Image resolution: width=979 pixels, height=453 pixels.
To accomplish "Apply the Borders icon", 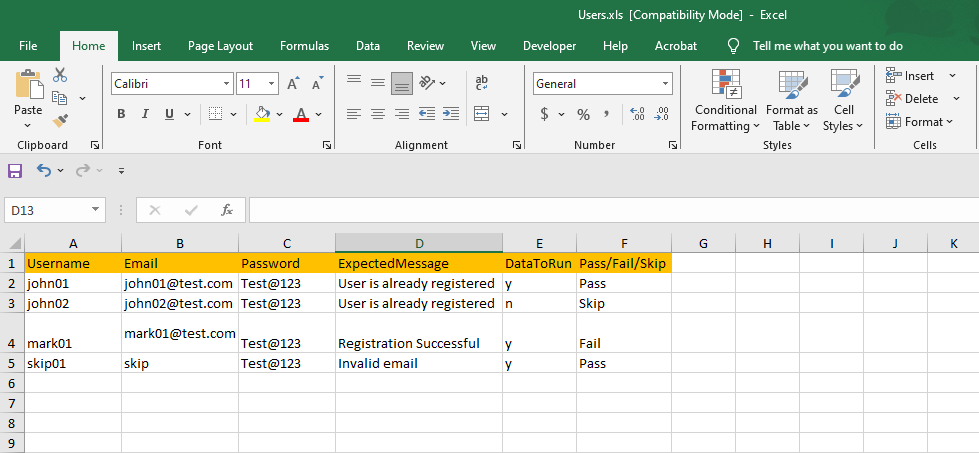I will tap(216, 114).
